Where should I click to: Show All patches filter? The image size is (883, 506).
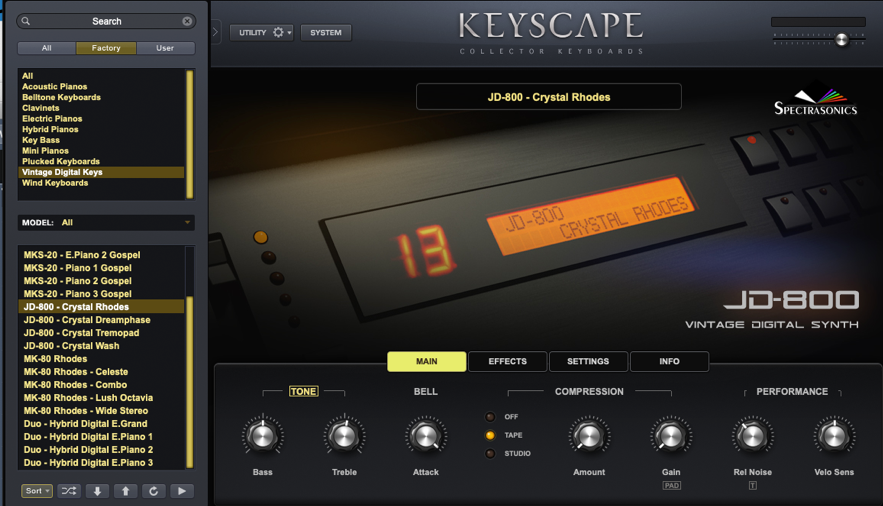(x=47, y=48)
